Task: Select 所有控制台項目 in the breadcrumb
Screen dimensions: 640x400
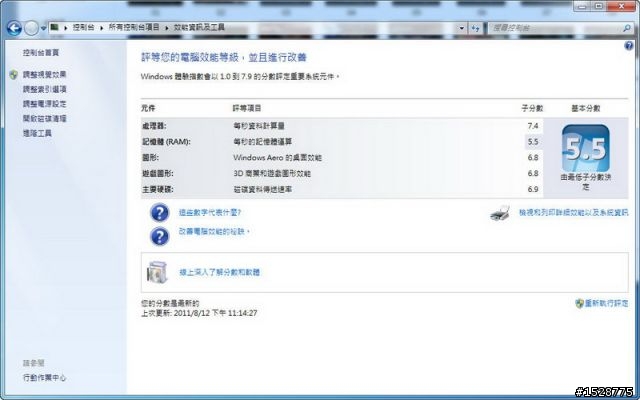Action: (x=134, y=27)
